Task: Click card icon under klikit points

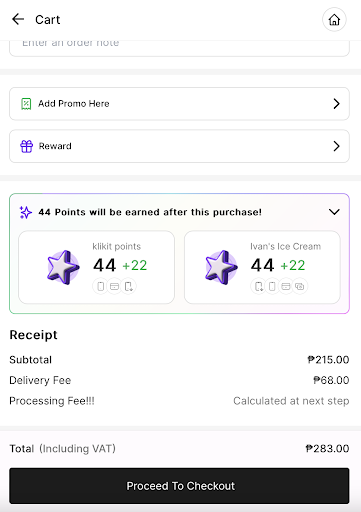Action: [114, 286]
